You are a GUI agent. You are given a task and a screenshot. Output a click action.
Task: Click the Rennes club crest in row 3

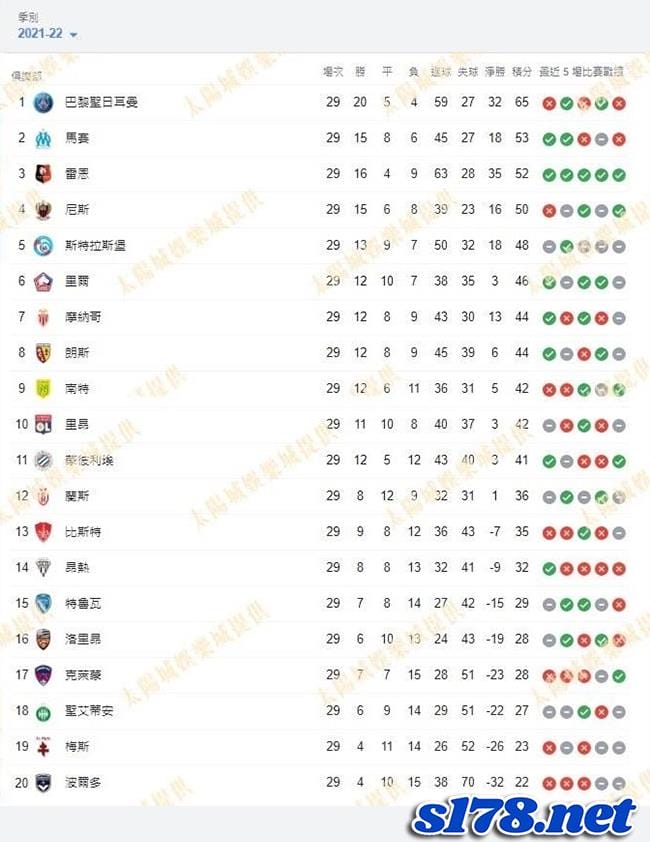43,173
